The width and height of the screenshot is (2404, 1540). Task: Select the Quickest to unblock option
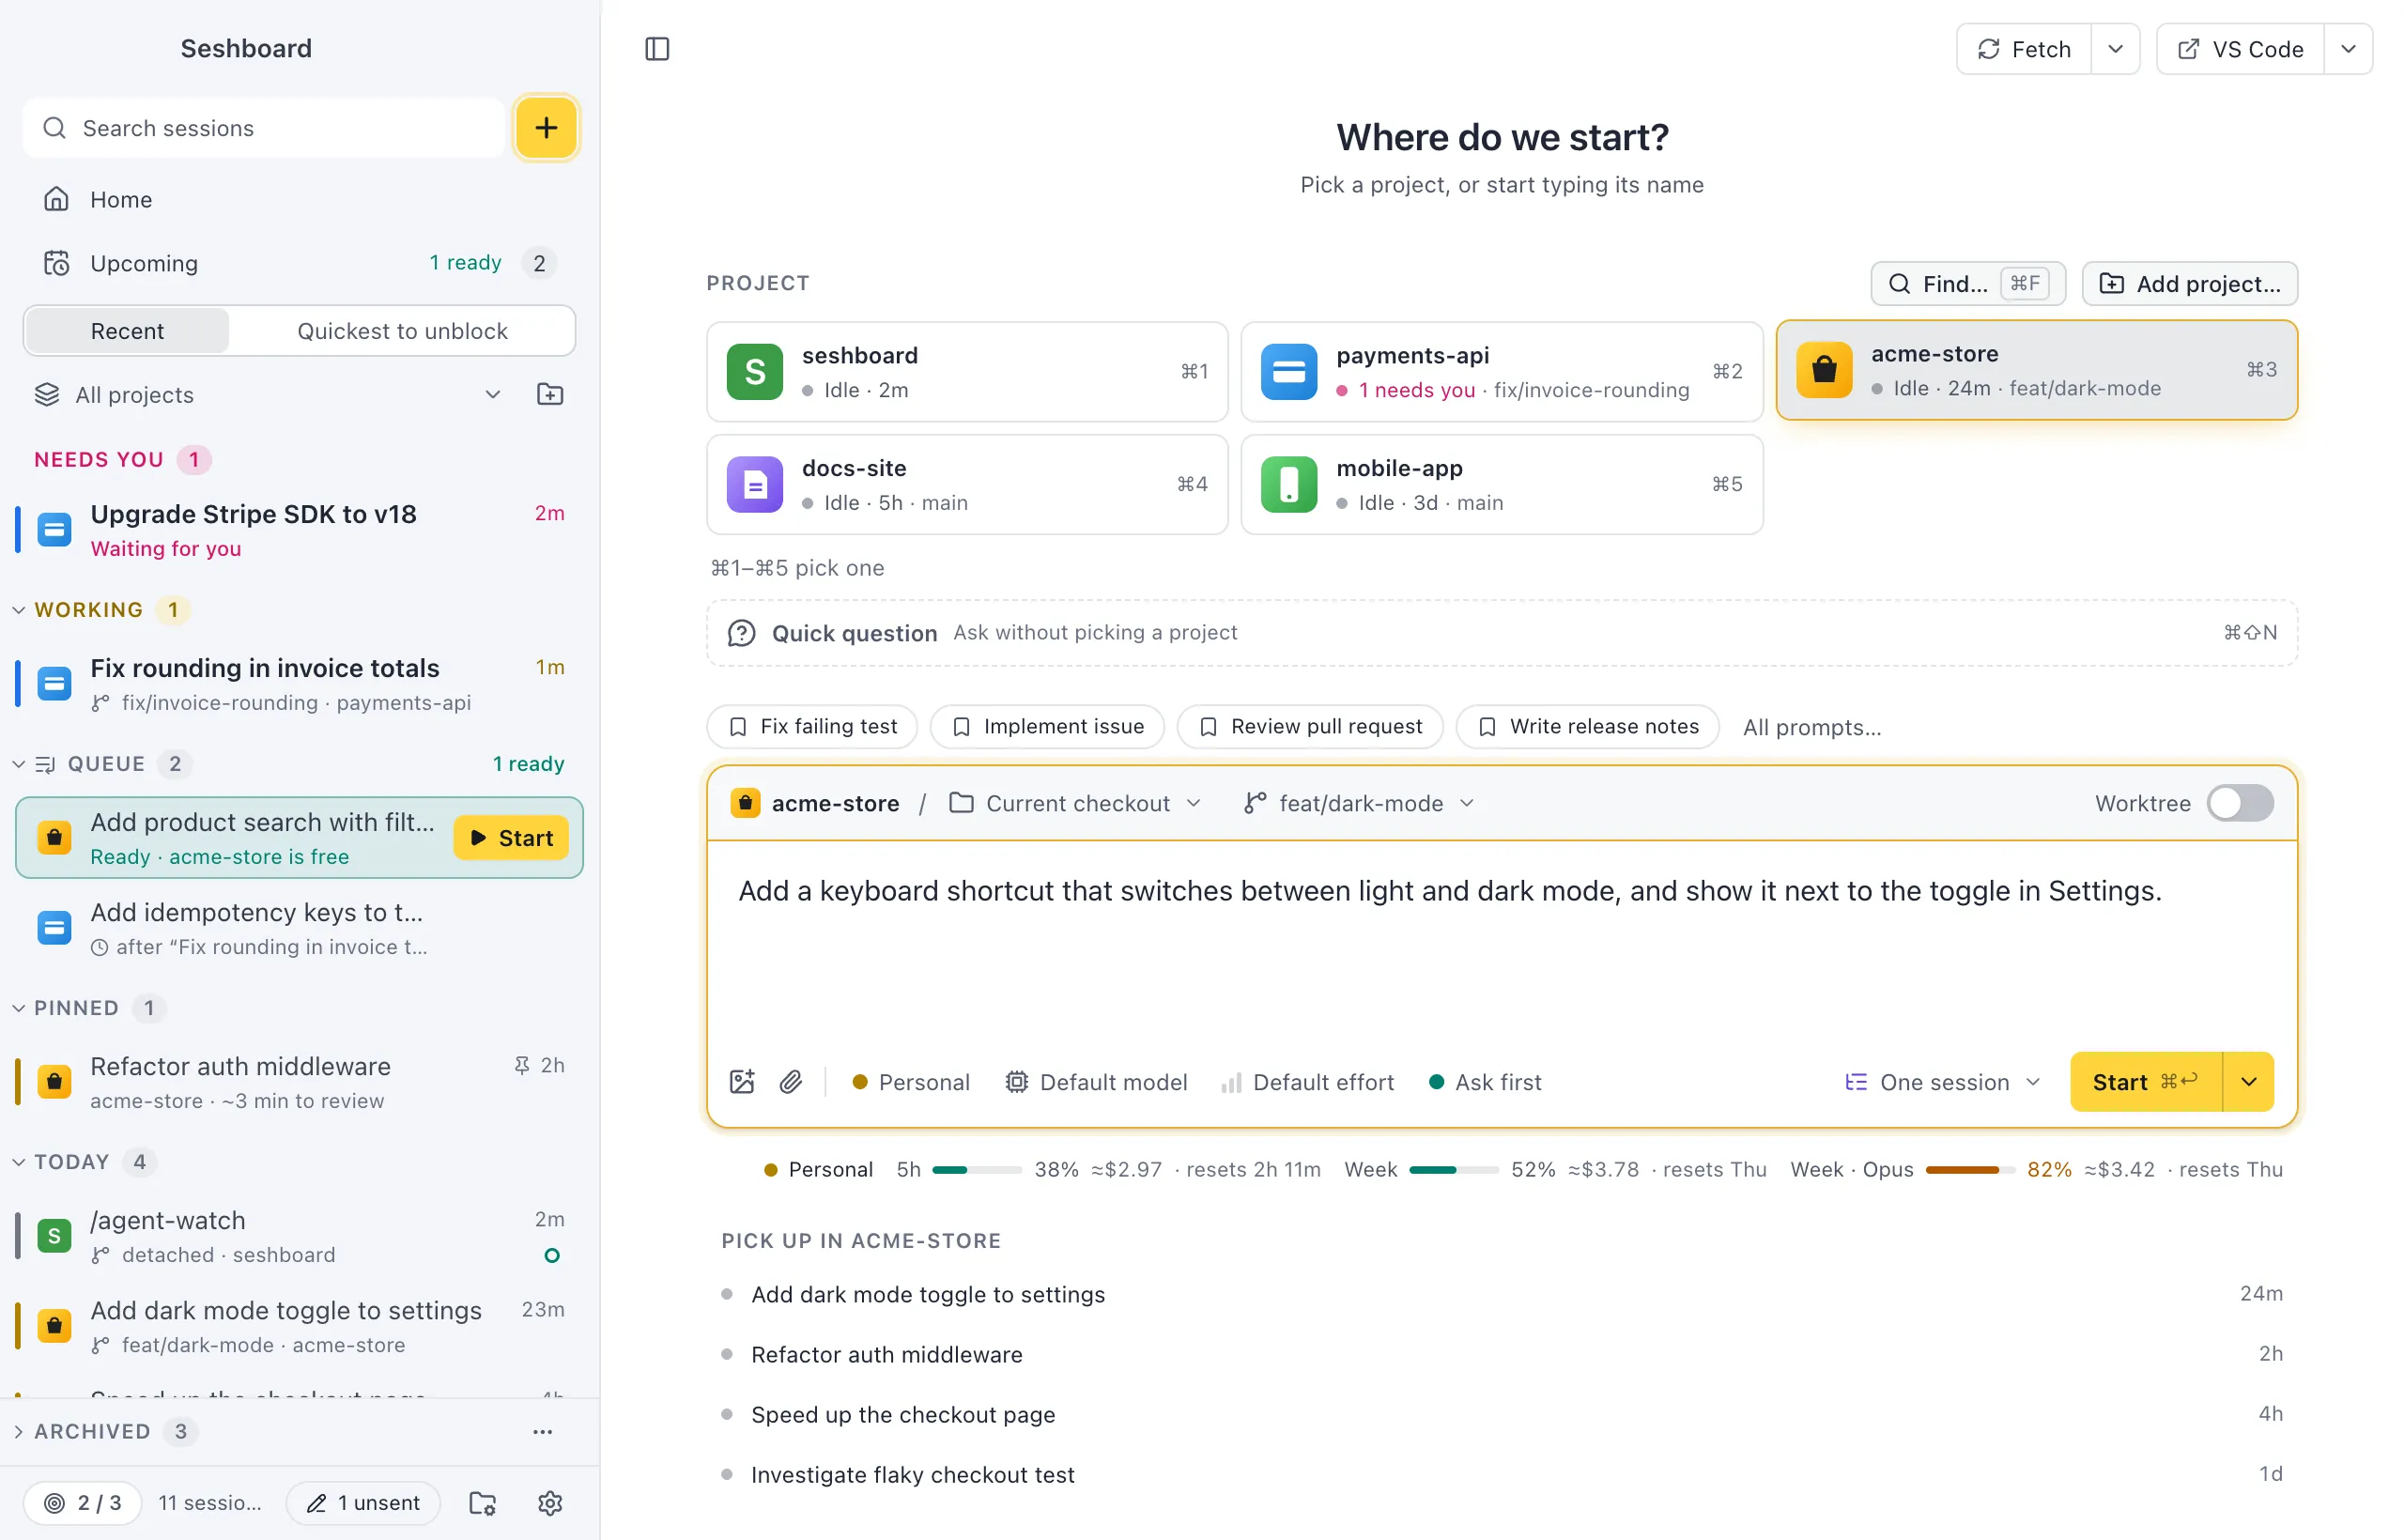402,331
